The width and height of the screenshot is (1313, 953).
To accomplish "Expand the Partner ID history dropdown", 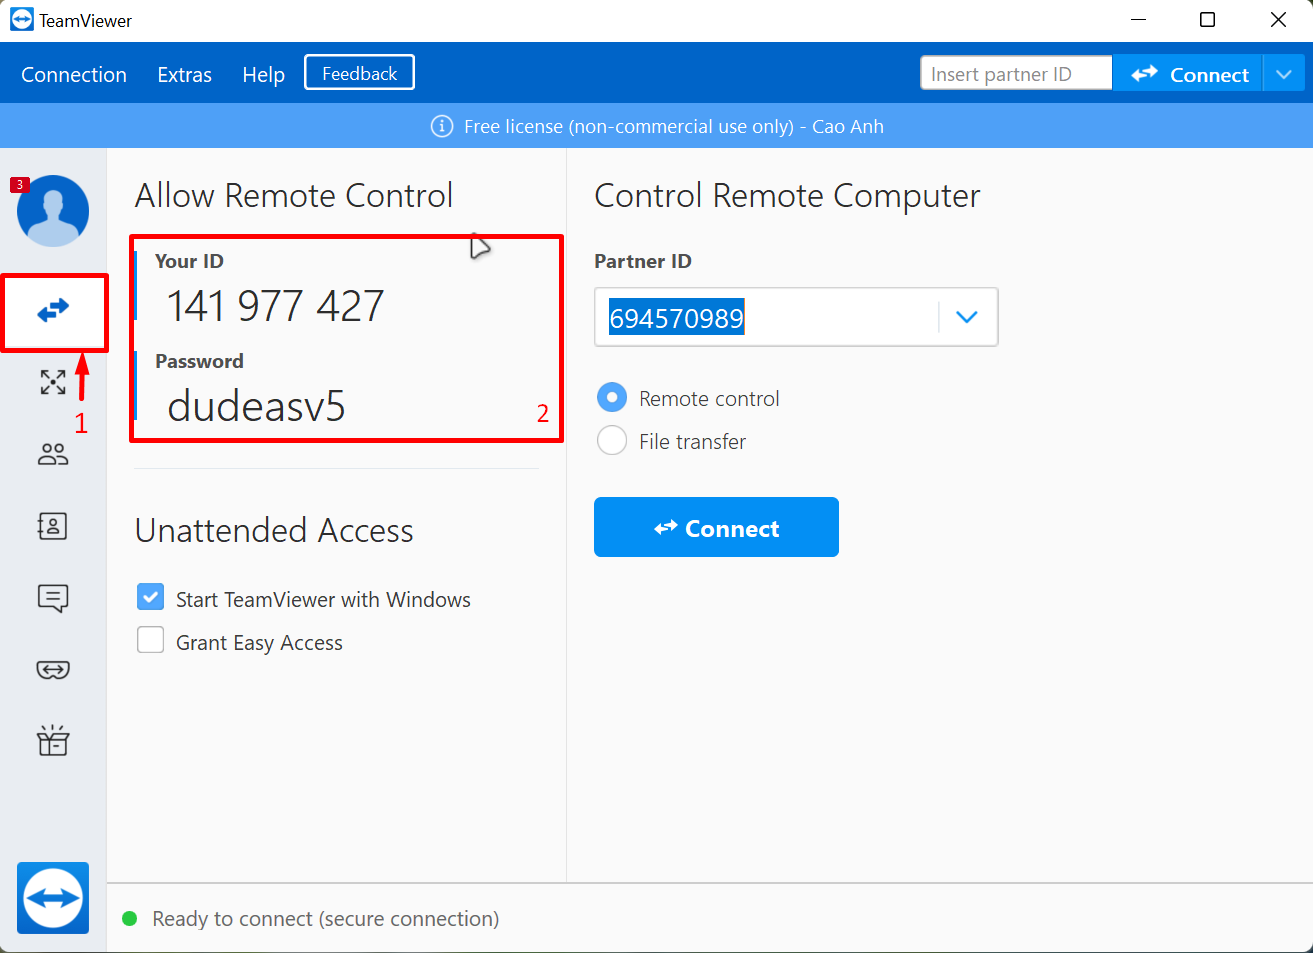I will (966, 317).
